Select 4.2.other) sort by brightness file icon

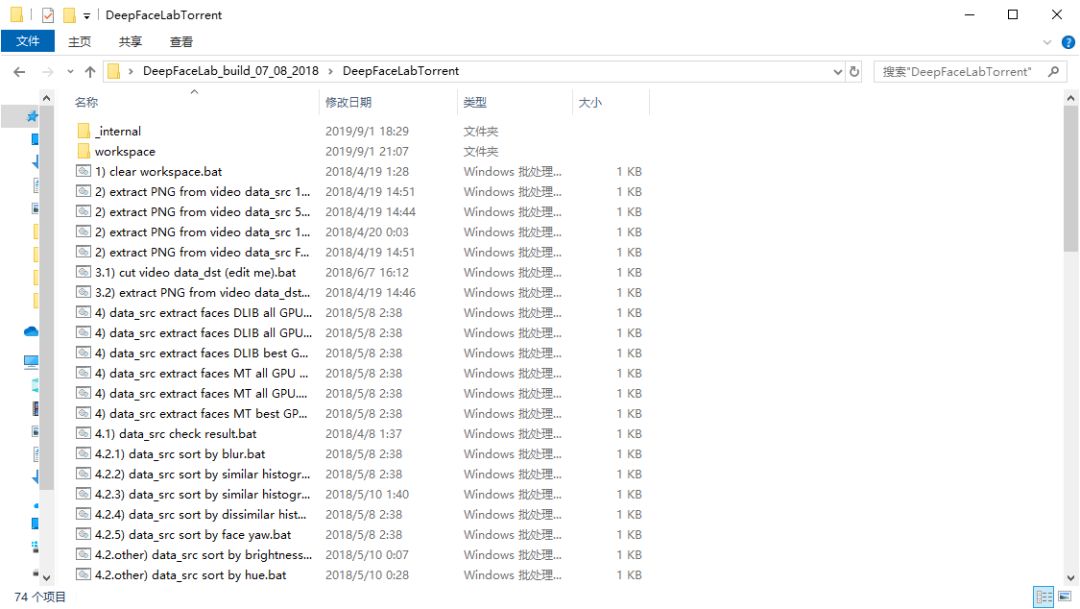[x=83, y=554]
